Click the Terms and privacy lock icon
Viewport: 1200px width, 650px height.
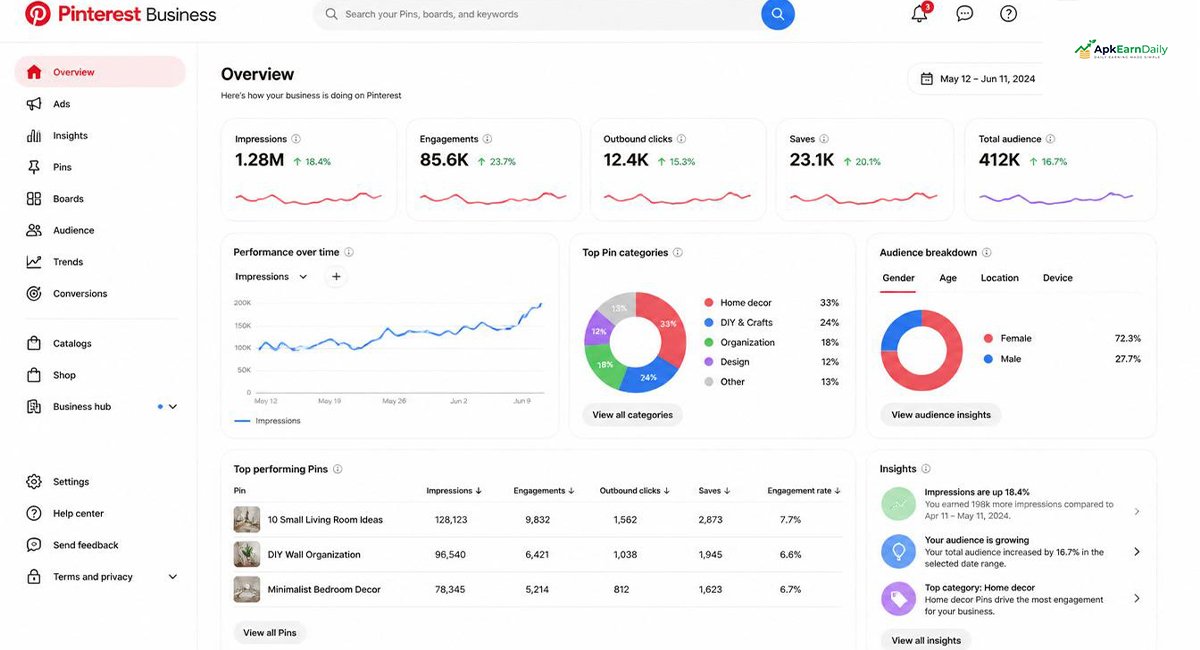coord(34,577)
